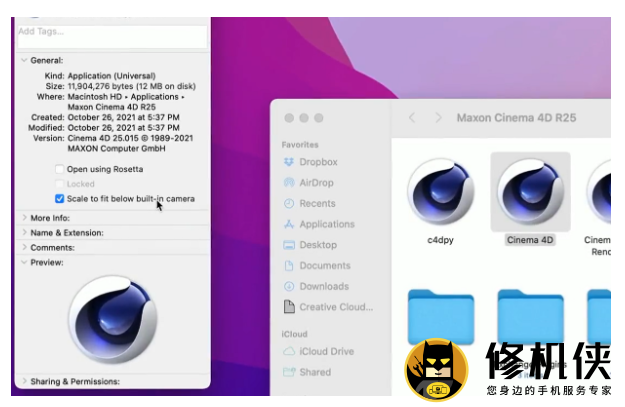625x407 pixels.
Task: Open AirDrop from Finder sidebar
Action: 316,183
